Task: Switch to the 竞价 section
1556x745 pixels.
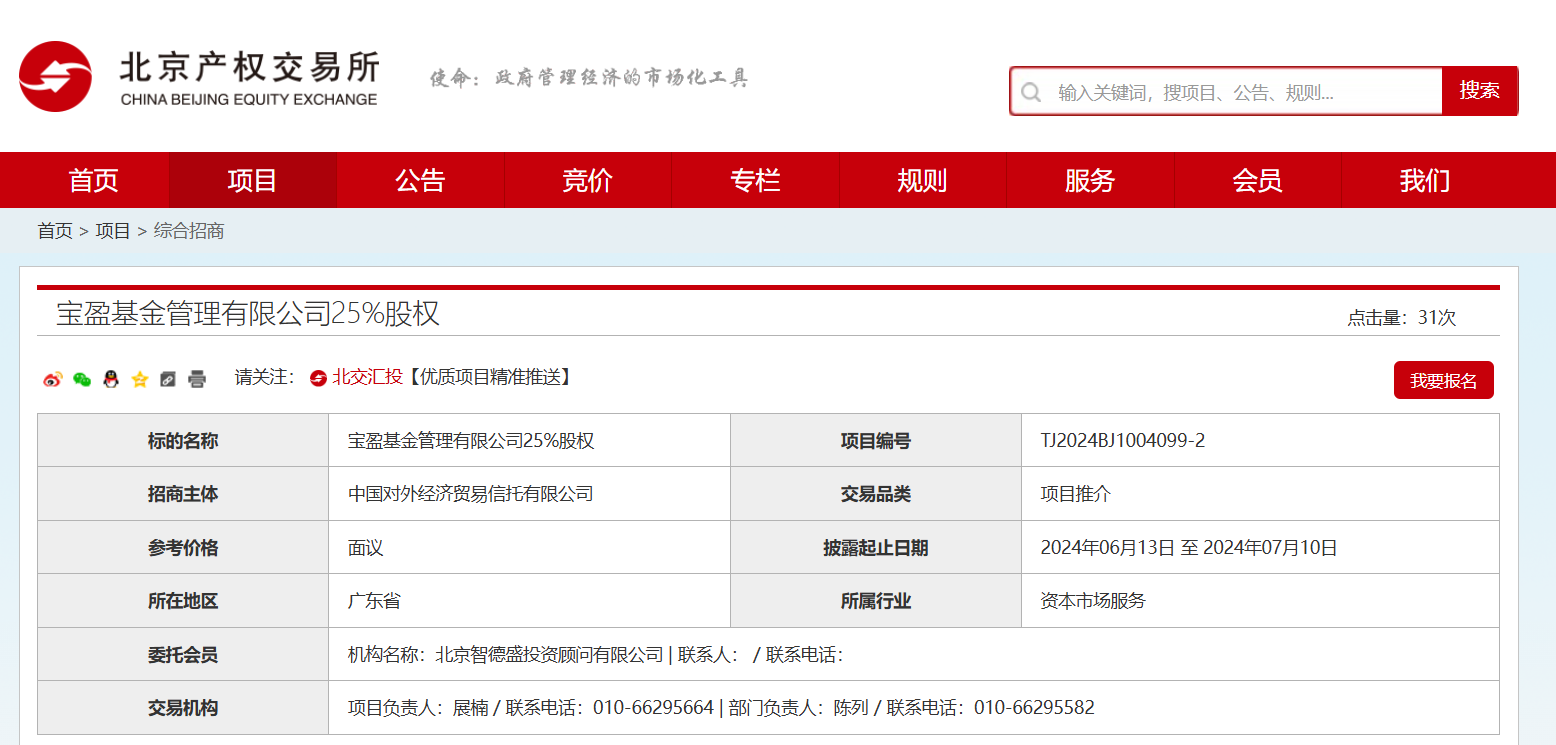Action: 588,180
